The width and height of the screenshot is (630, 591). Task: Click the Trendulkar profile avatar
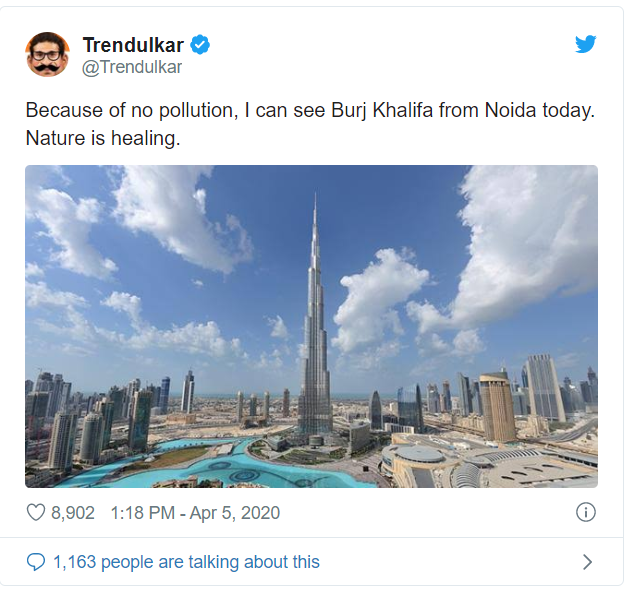pos(48,55)
